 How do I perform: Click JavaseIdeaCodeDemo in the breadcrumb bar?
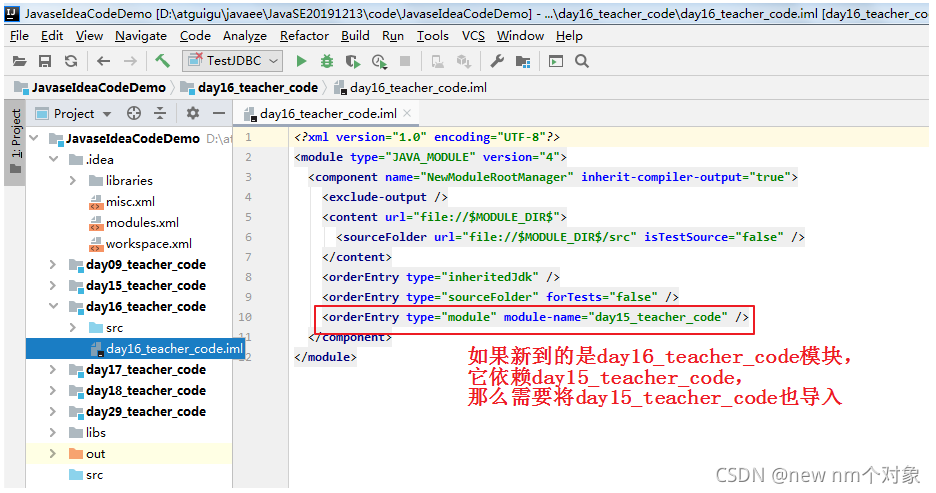point(91,88)
